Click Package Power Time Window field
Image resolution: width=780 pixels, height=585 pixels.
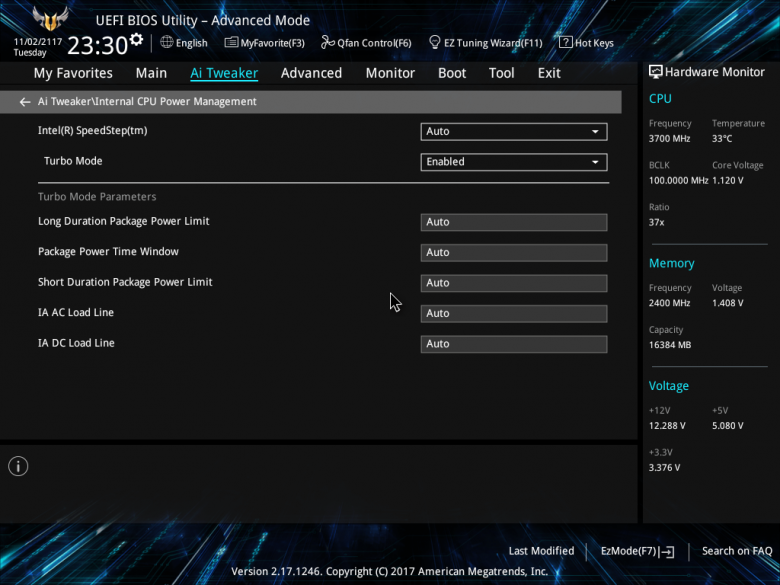click(514, 253)
